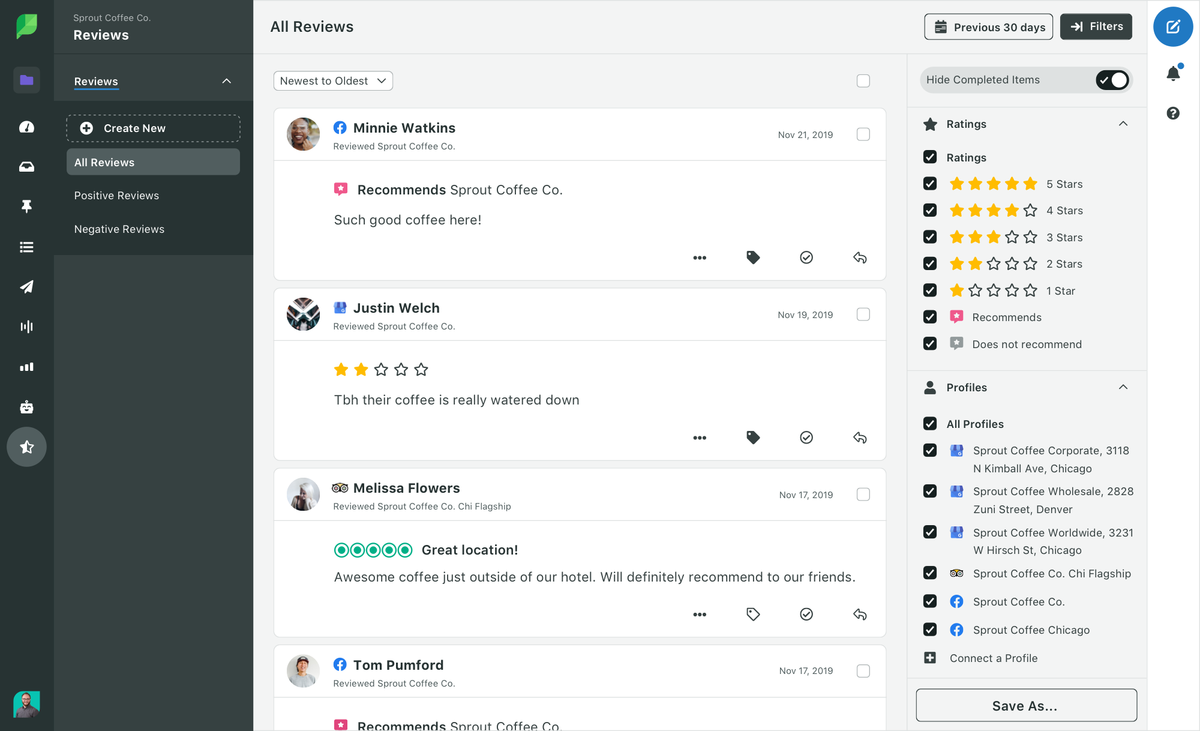
Task: Open the paper plane publishing icon
Action: 27,287
